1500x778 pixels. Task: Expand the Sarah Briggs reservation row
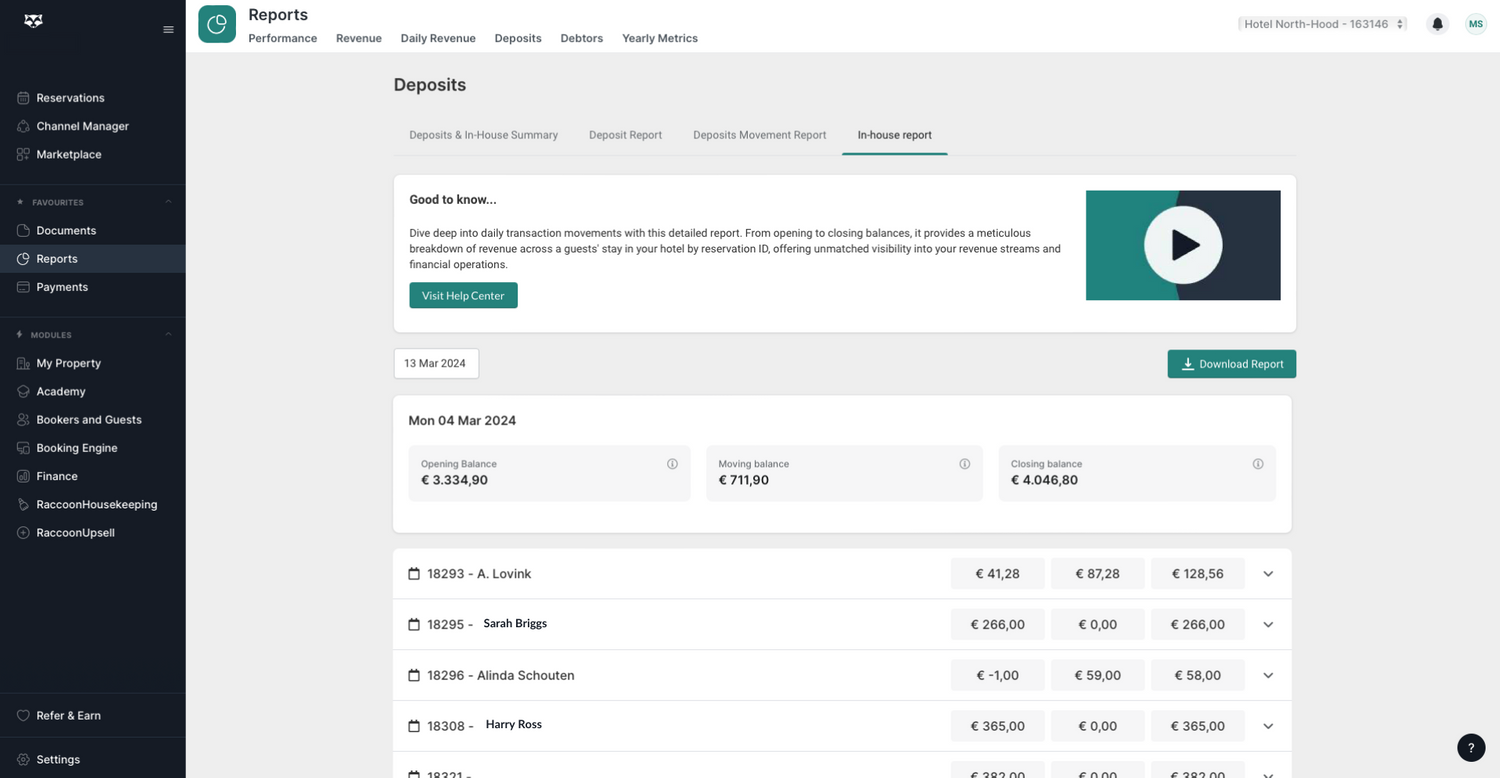pyautogui.click(x=1268, y=625)
